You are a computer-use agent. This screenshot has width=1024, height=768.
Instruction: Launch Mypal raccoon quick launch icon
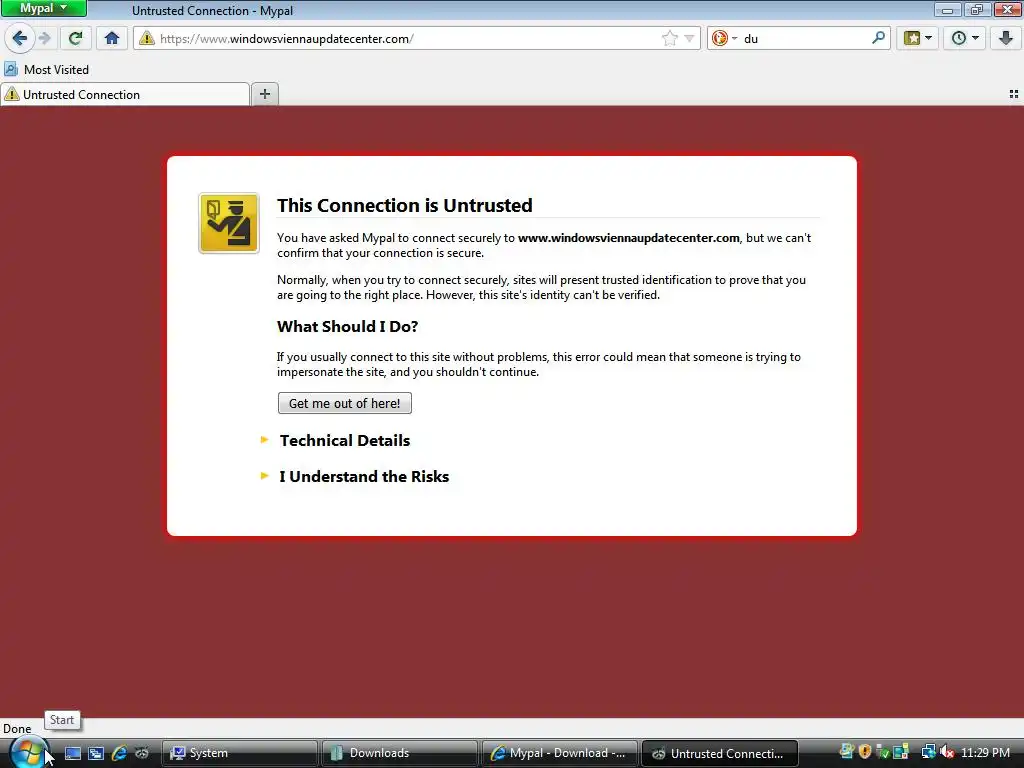click(142, 753)
